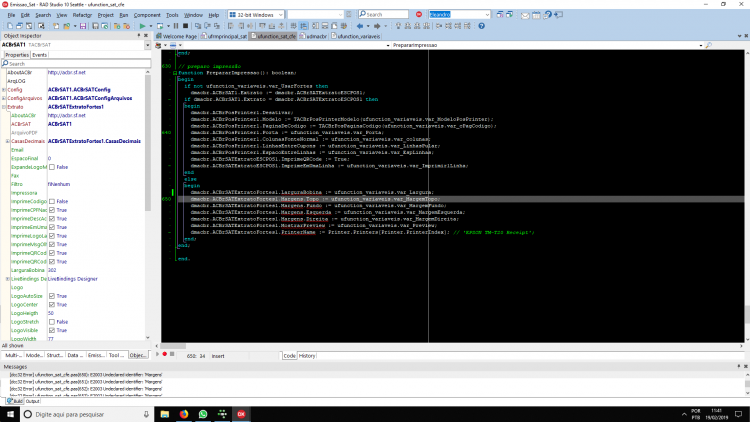This screenshot has width=750, height=422.
Task: Click the Save All disks icon
Action: tap(96, 26)
